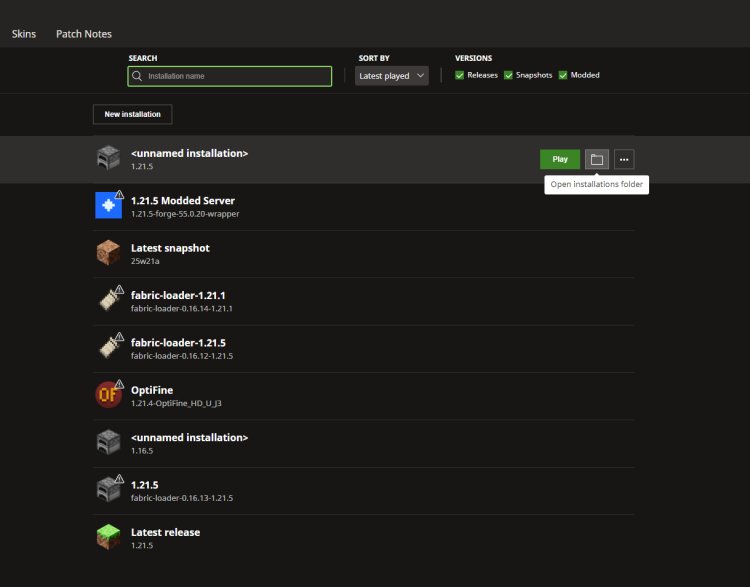Click version text fabric-loader-0.16.12-1.21.5
750x587 pixels.
click(x=182, y=356)
